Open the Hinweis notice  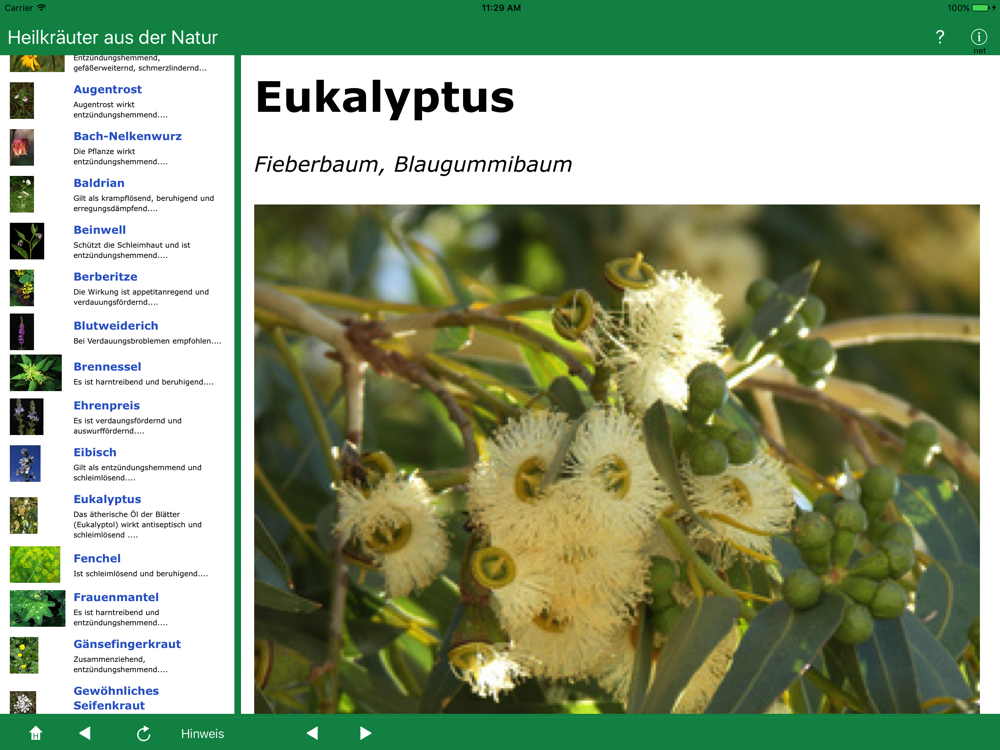pos(202,733)
